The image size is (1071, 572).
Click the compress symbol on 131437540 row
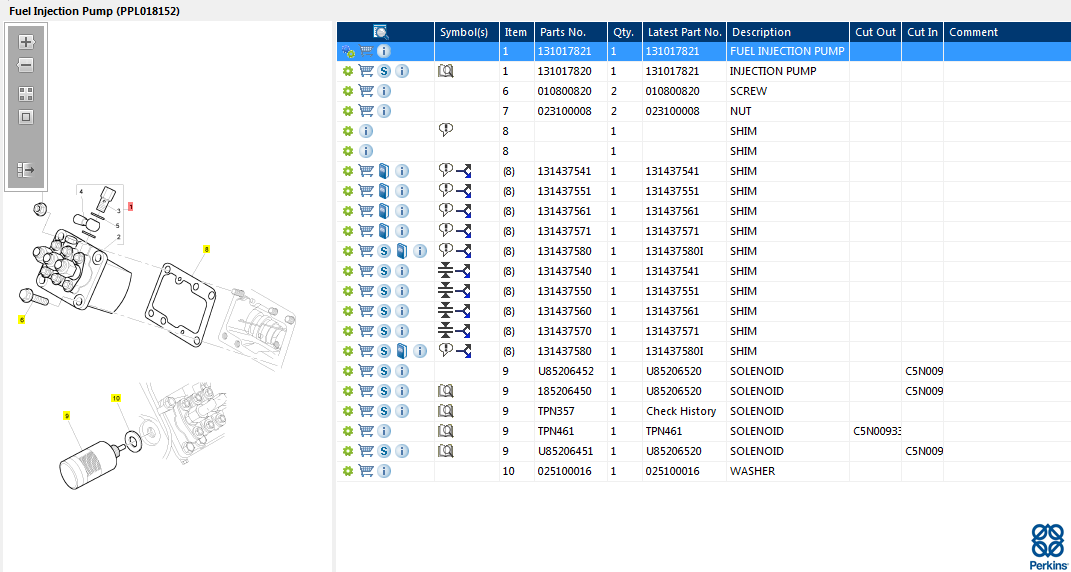[446, 271]
